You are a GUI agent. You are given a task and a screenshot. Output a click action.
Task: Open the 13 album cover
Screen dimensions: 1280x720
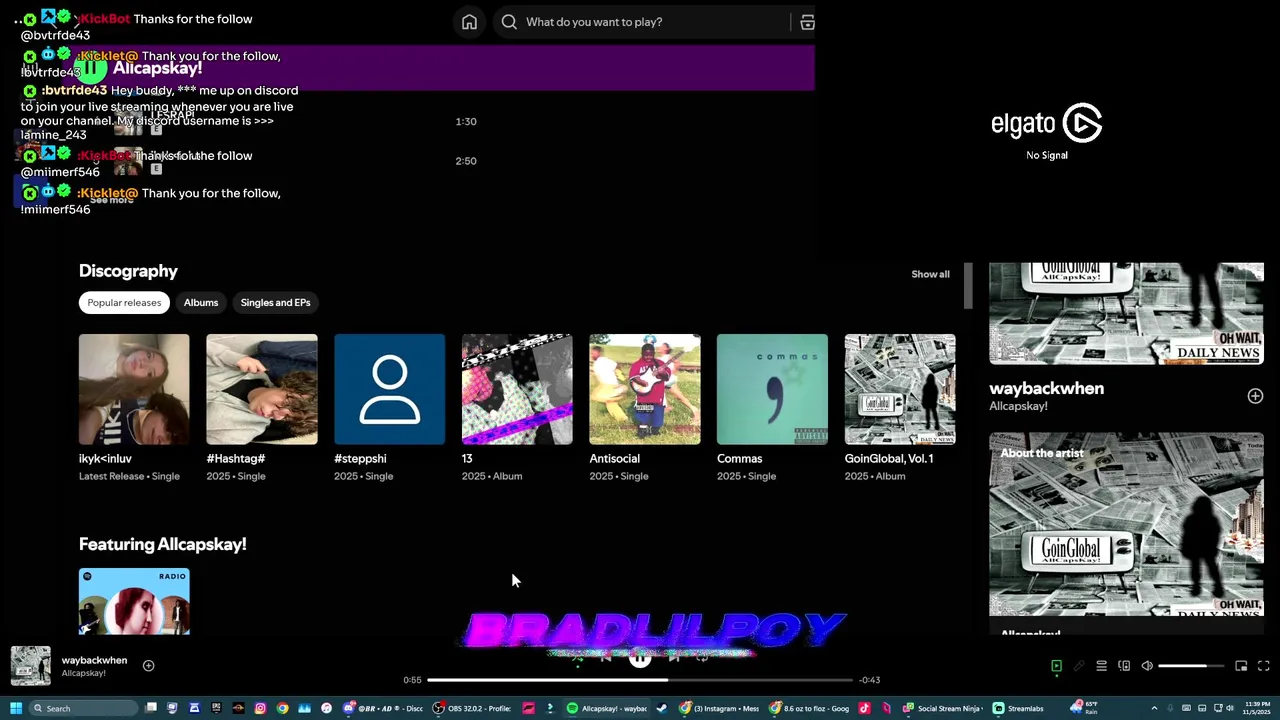coord(517,389)
